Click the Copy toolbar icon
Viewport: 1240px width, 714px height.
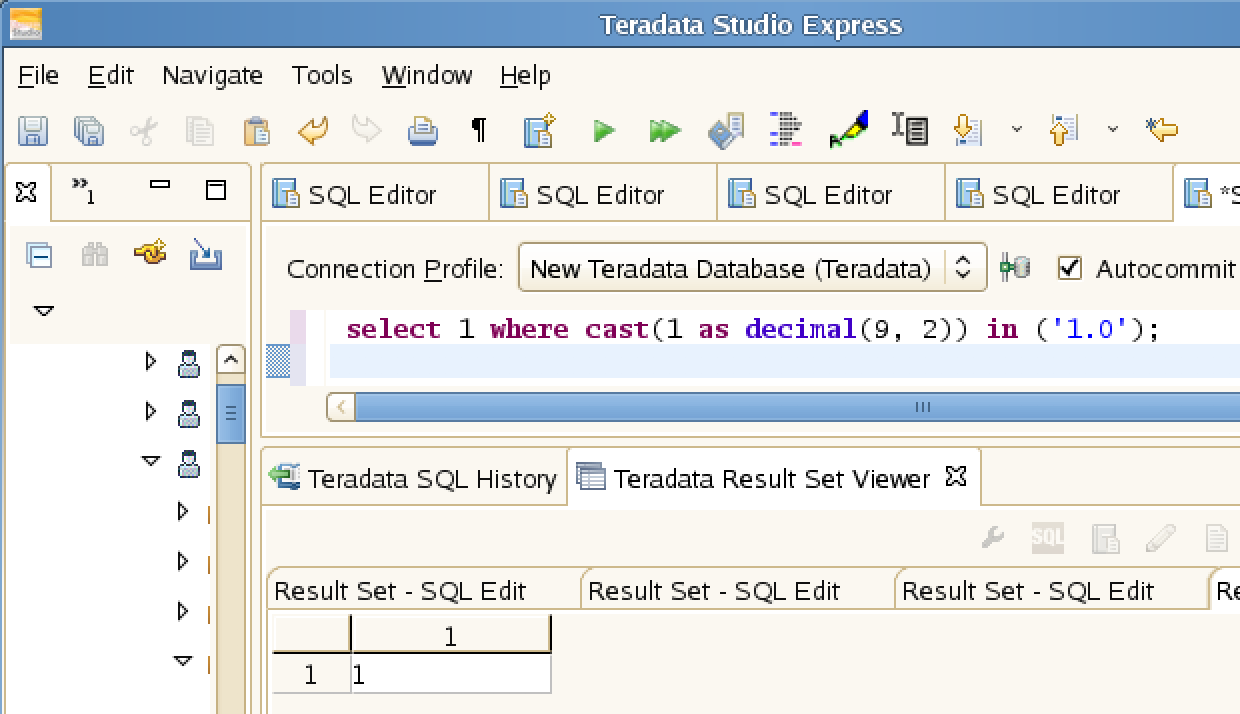click(x=201, y=130)
